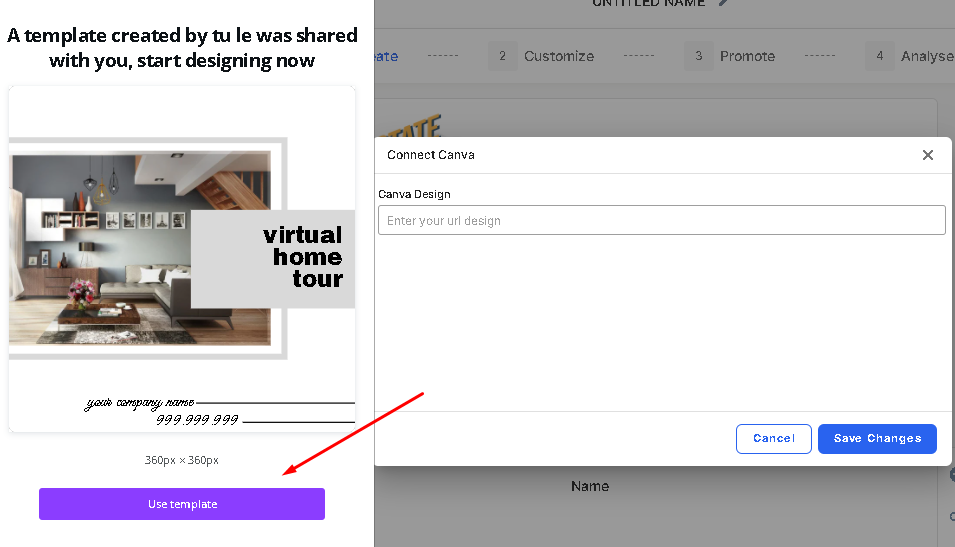Focus the Canva Design URL field

[661, 220]
